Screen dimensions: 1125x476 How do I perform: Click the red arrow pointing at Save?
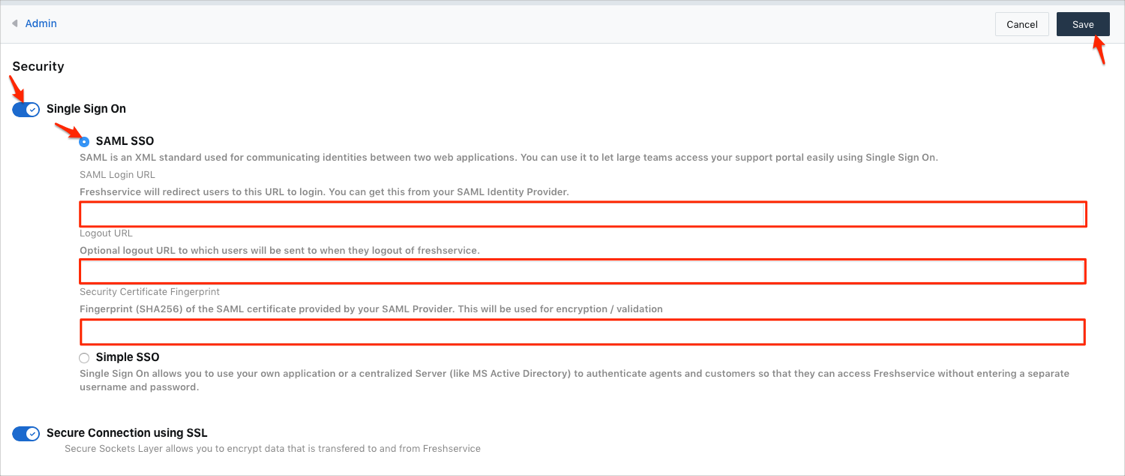click(1098, 51)
